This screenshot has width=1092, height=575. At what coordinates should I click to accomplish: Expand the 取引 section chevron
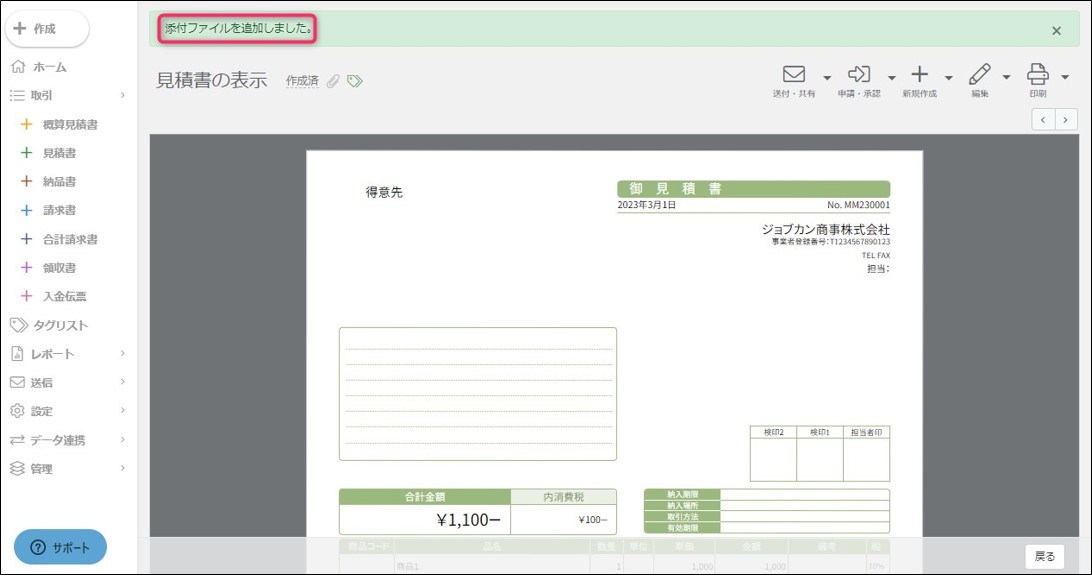click(x=123, y=95)
